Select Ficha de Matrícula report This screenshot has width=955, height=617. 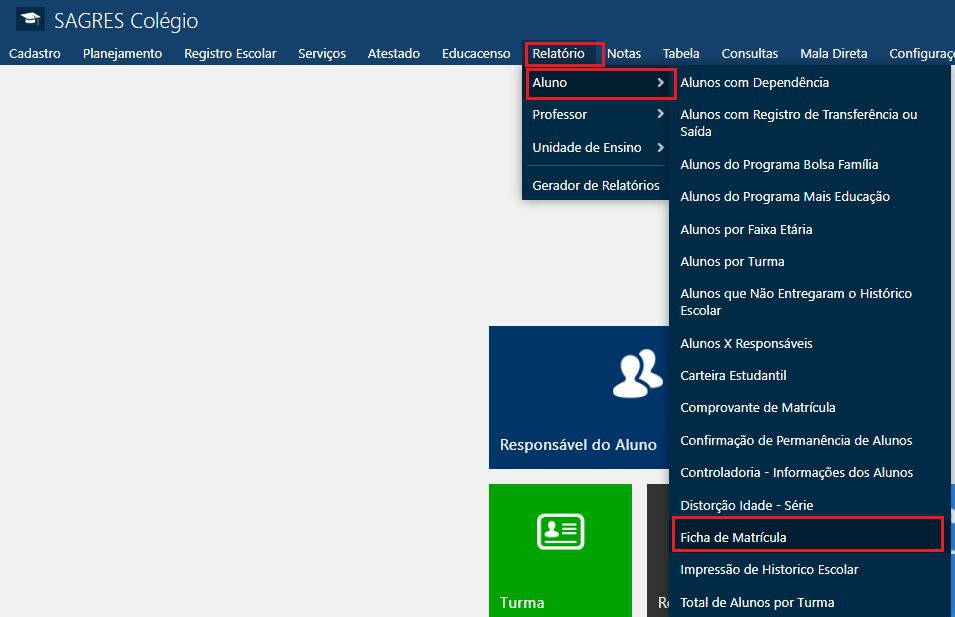tap(733, 538)
